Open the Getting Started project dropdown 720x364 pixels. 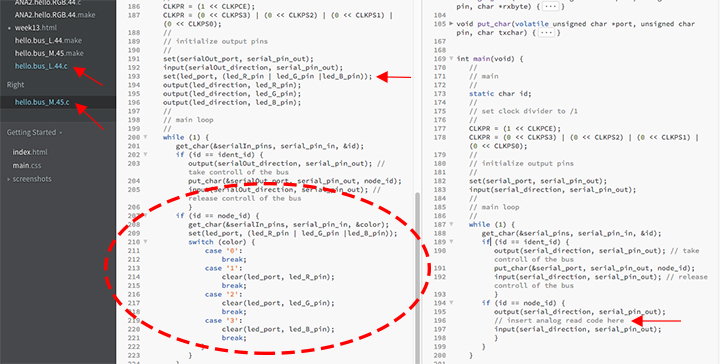coord(34,132)
